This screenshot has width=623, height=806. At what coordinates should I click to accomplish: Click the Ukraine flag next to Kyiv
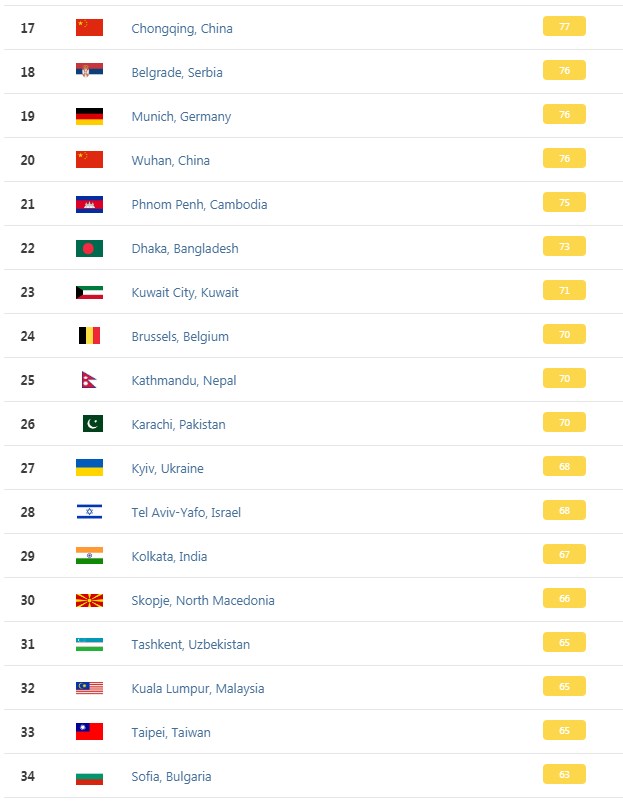click(89, 468)
